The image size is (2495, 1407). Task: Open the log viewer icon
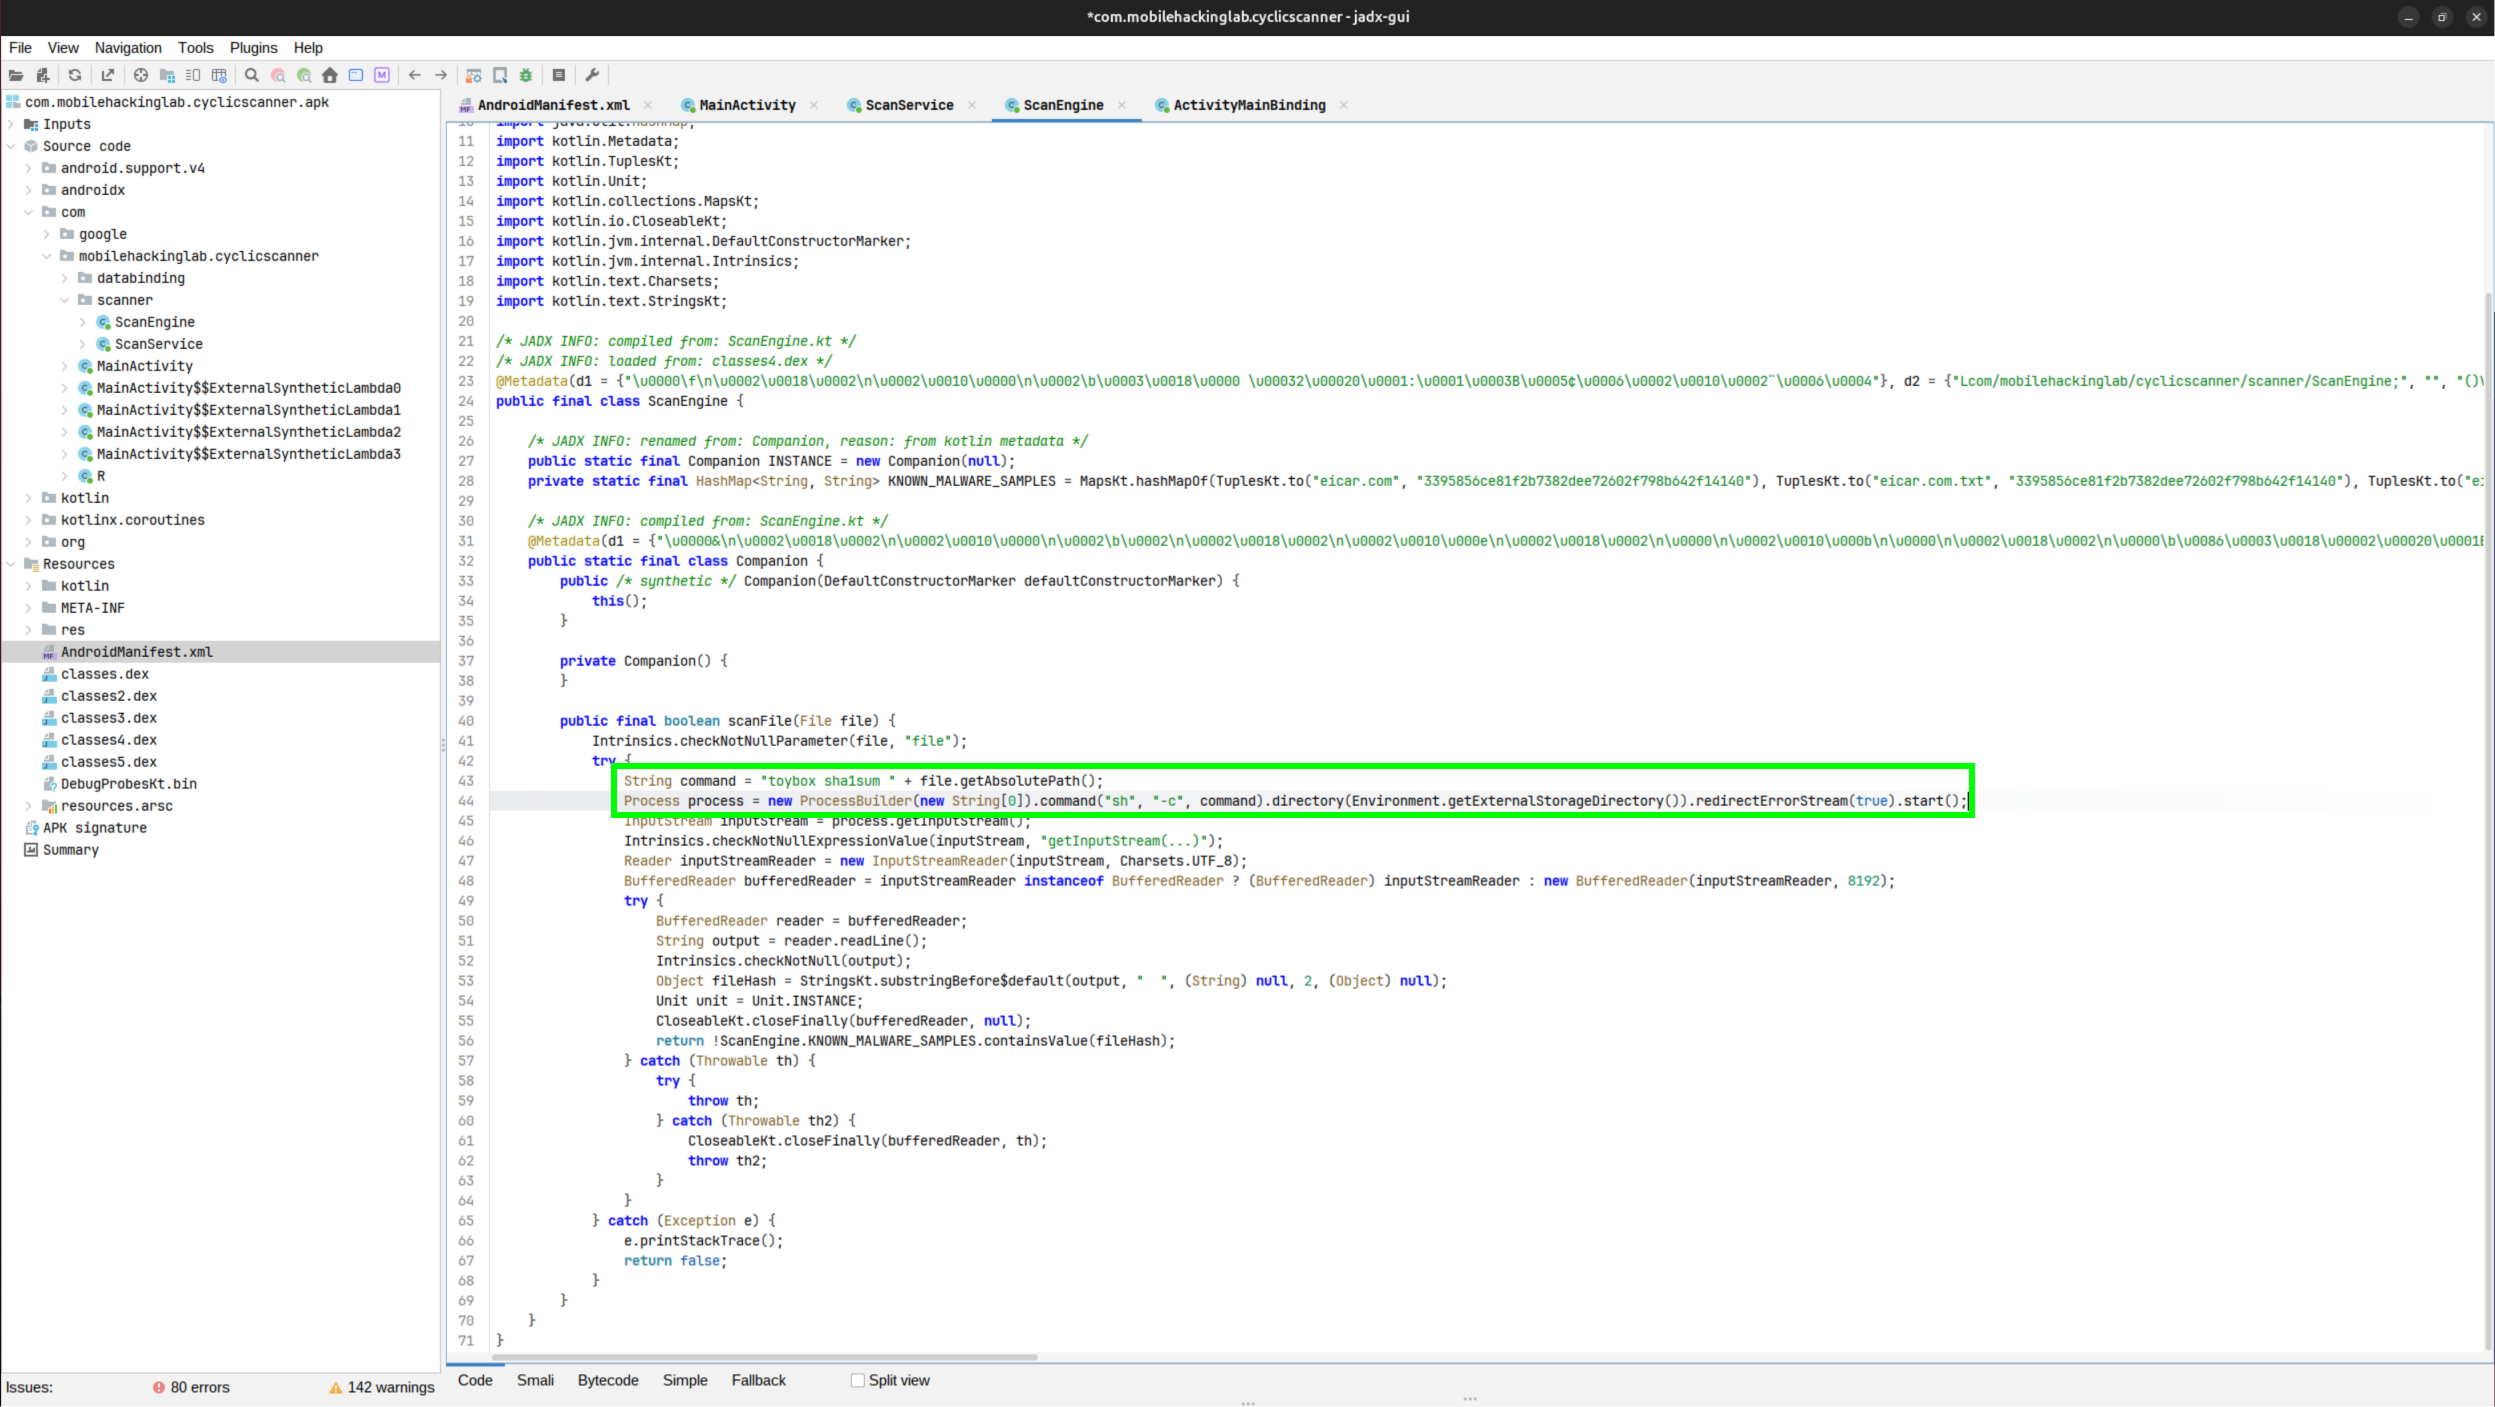(x=559, y=75)
